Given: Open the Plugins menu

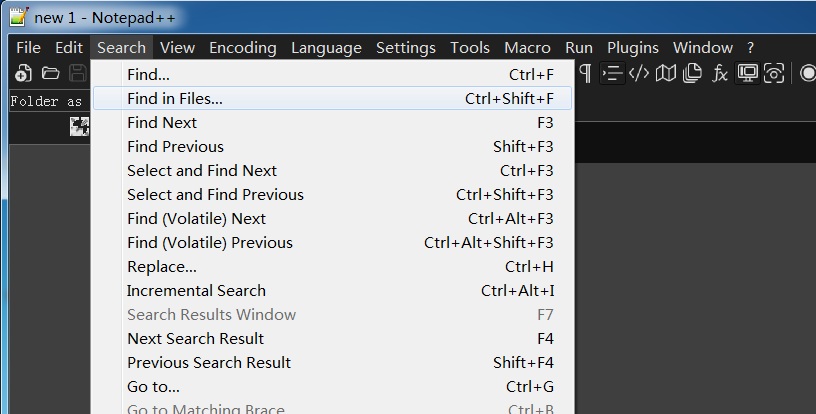Looking at the screenshot, I should pos(633,47).
